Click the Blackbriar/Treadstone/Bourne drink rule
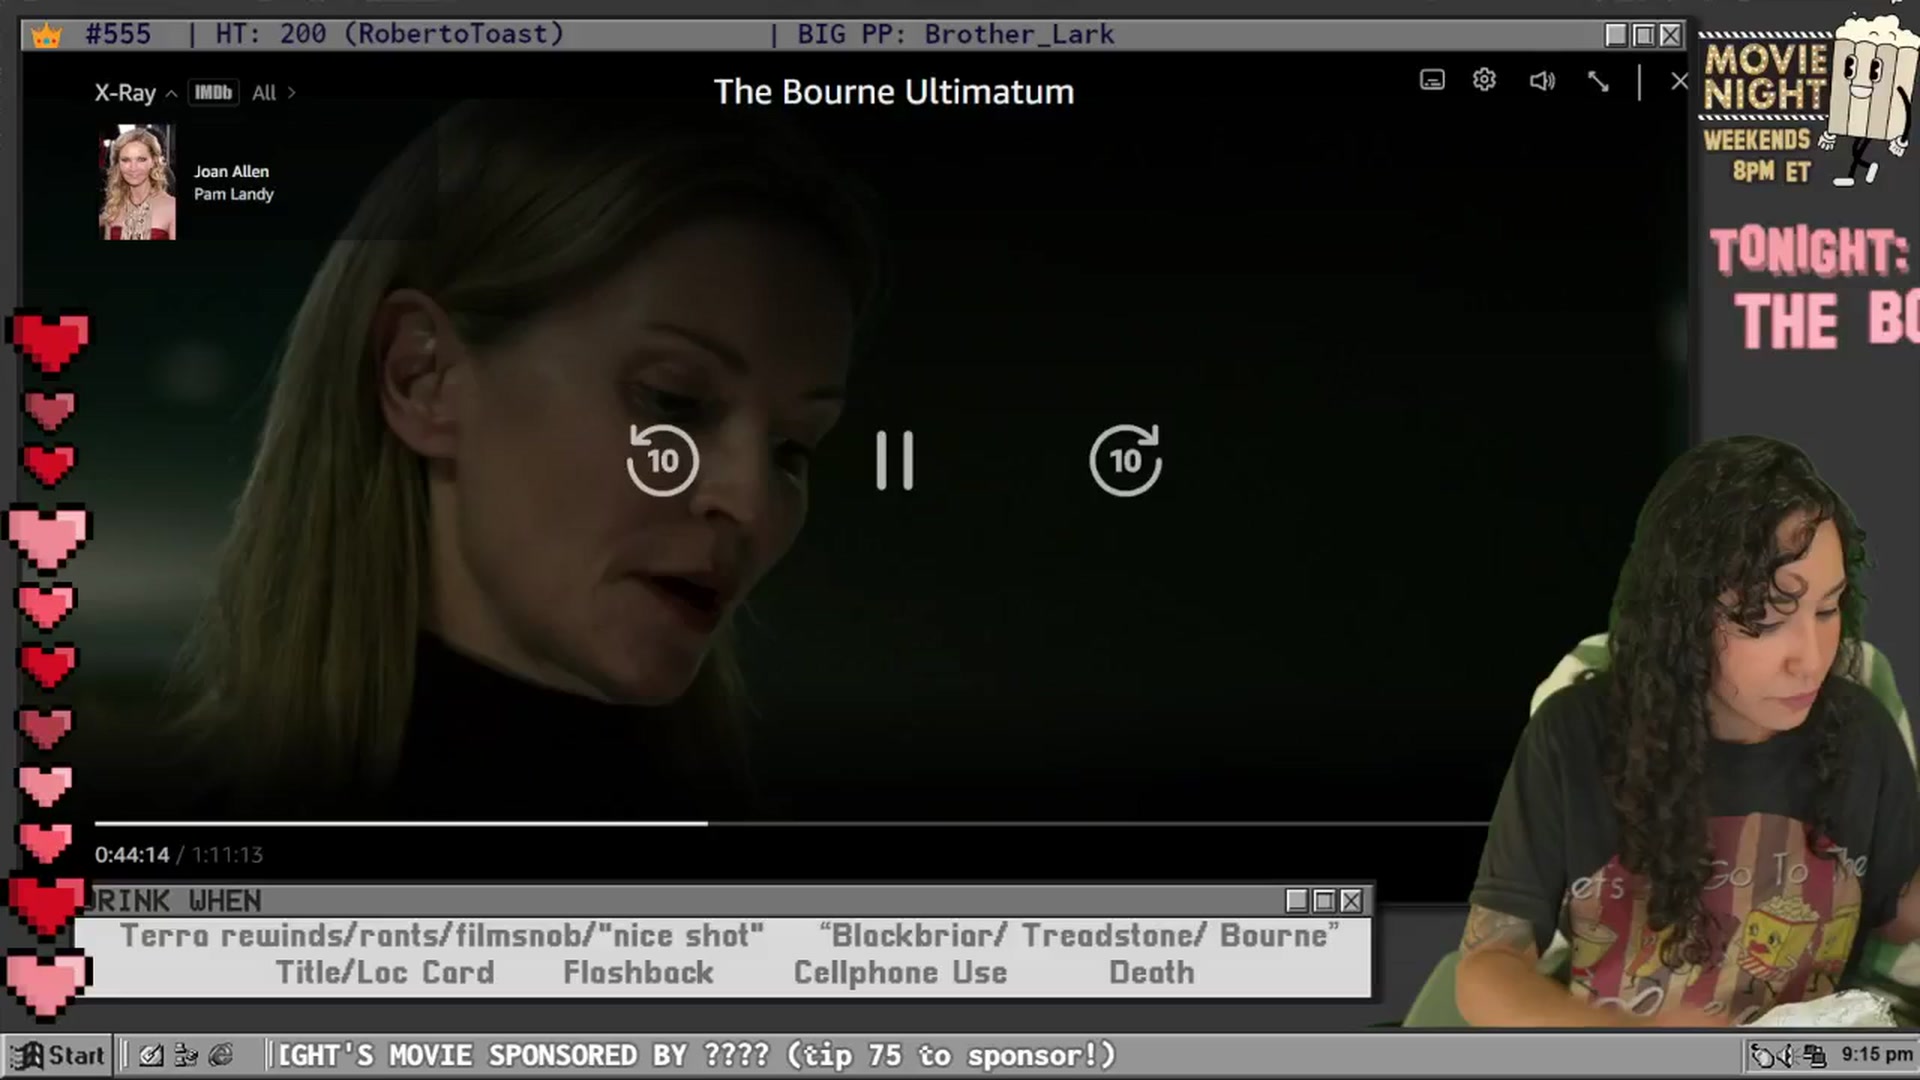Viewport: 1920px width, 1080px height. click(x=1079, y=936)
